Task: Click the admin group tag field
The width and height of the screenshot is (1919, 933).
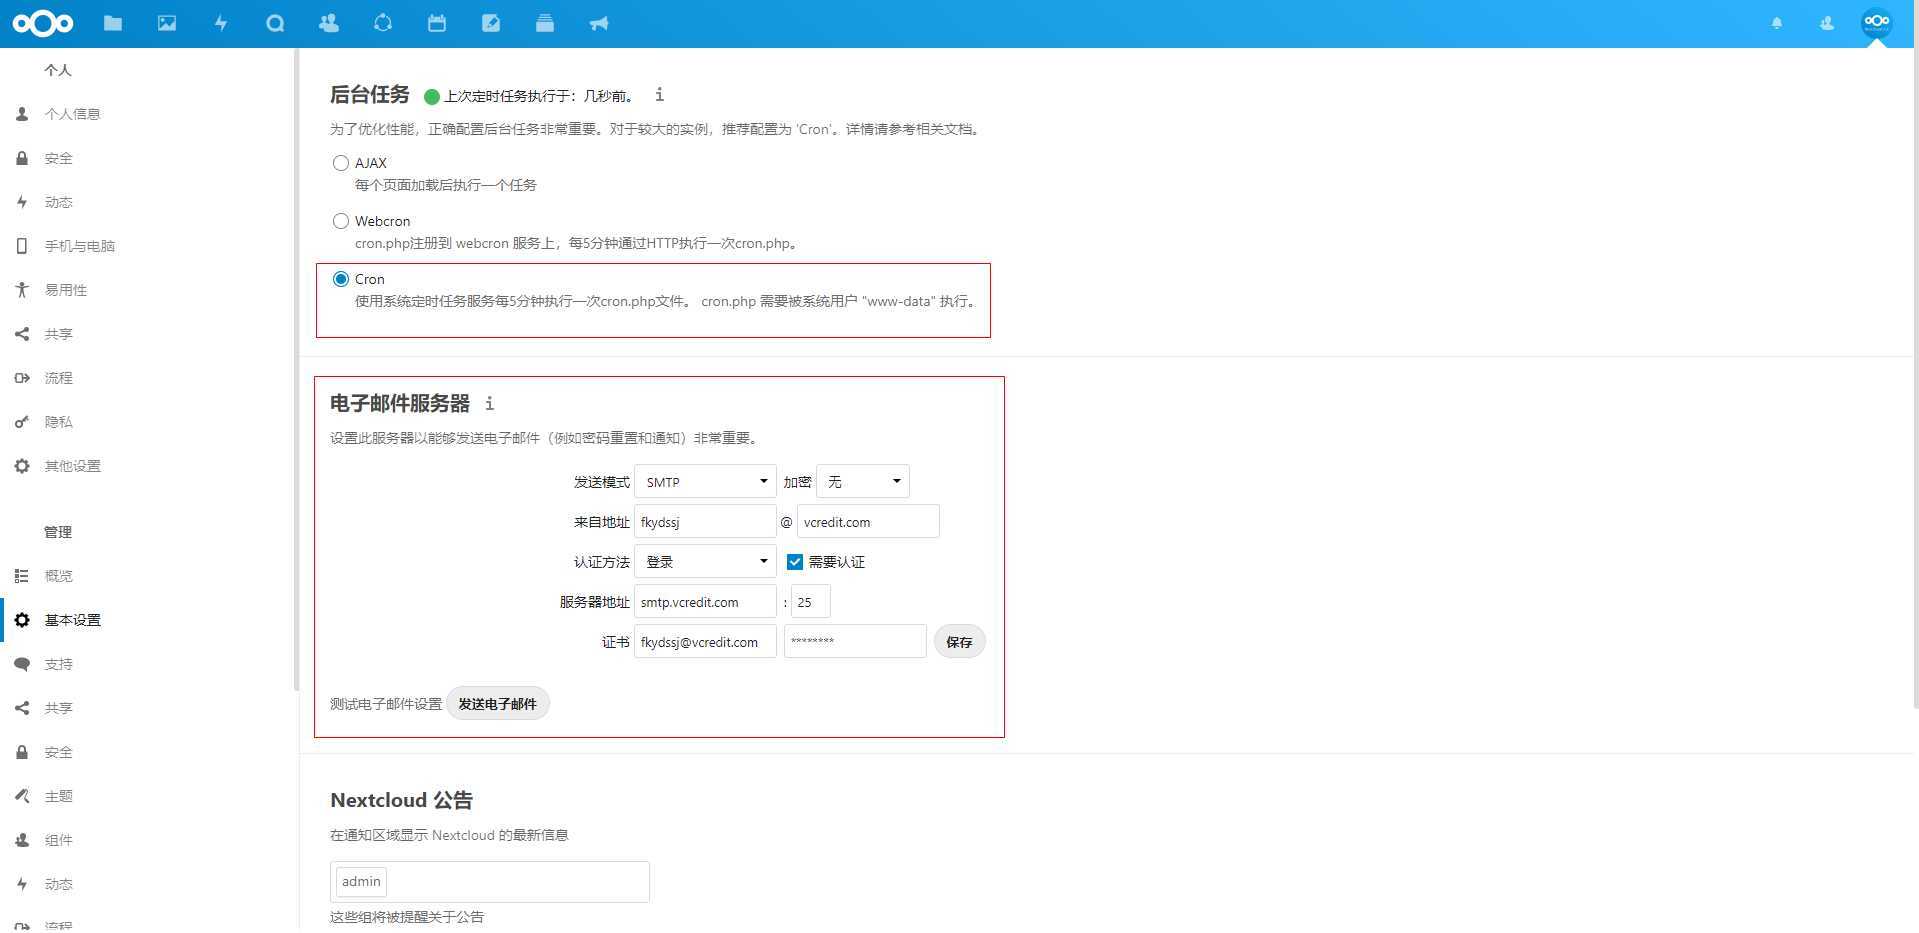Action: (x=490, y=882)
